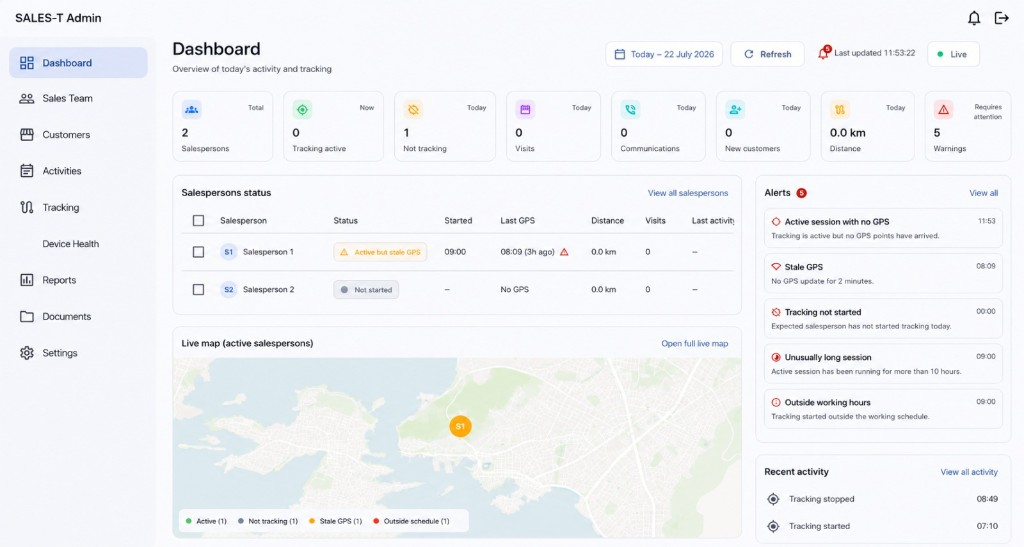Click the Tracking active card icon
The height and width of the screenshot is (547, 1024).
pyautogui.click(x=302, y=110)
